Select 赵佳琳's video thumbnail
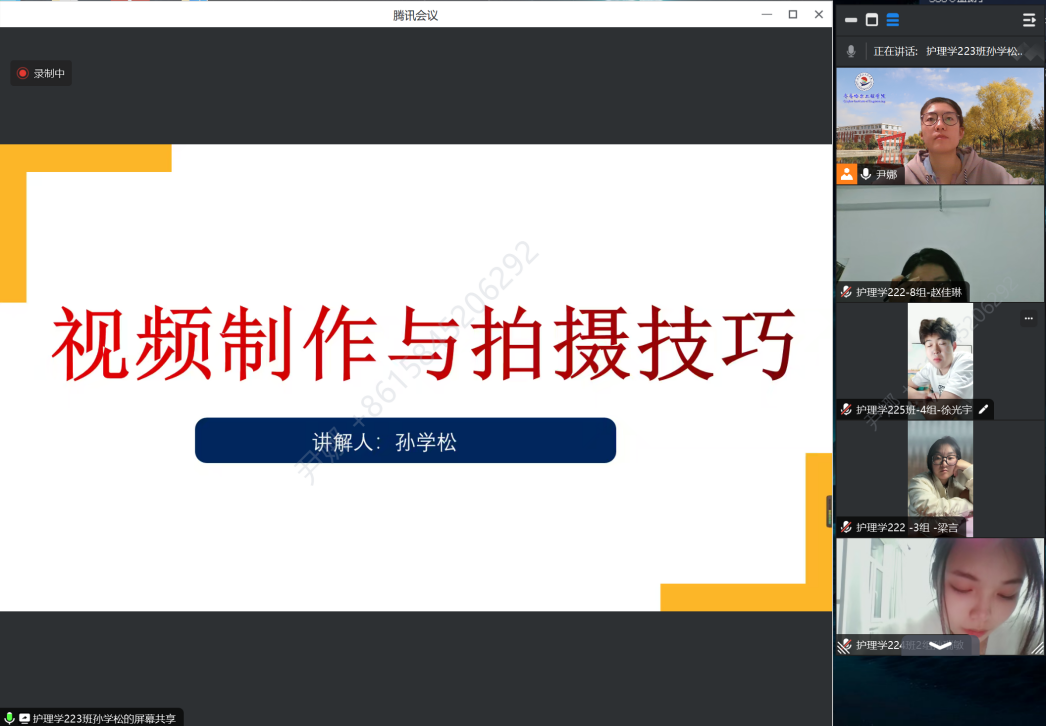 coord(940,238)
